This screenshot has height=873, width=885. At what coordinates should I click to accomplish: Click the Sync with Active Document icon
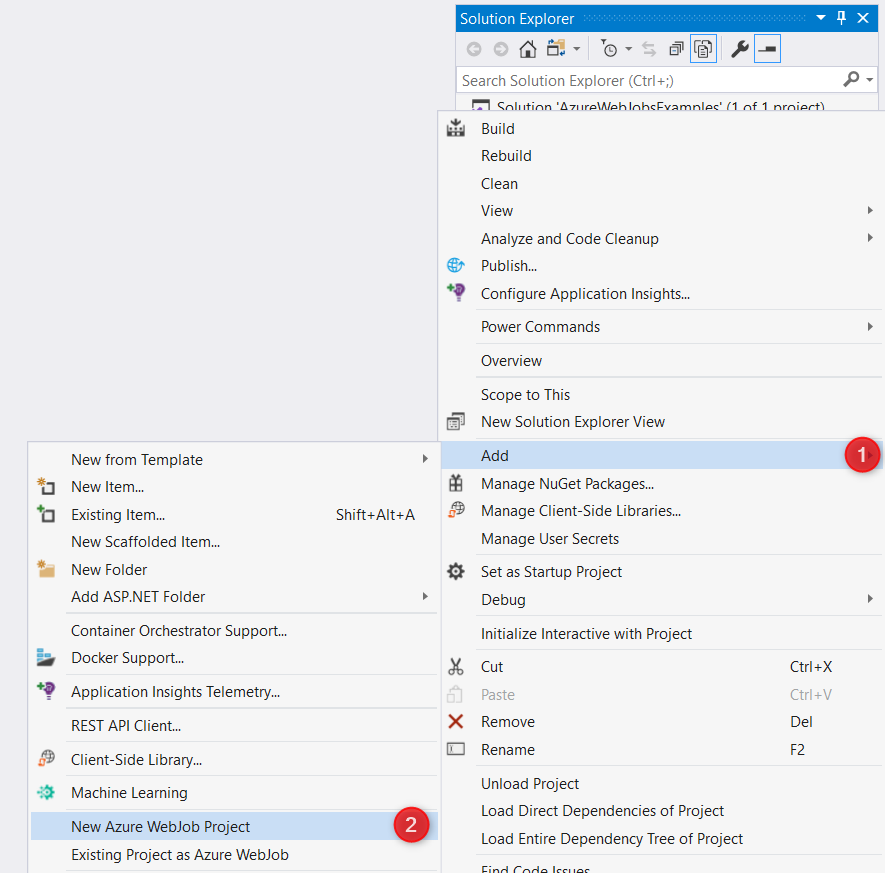click(x=649, y=49)
